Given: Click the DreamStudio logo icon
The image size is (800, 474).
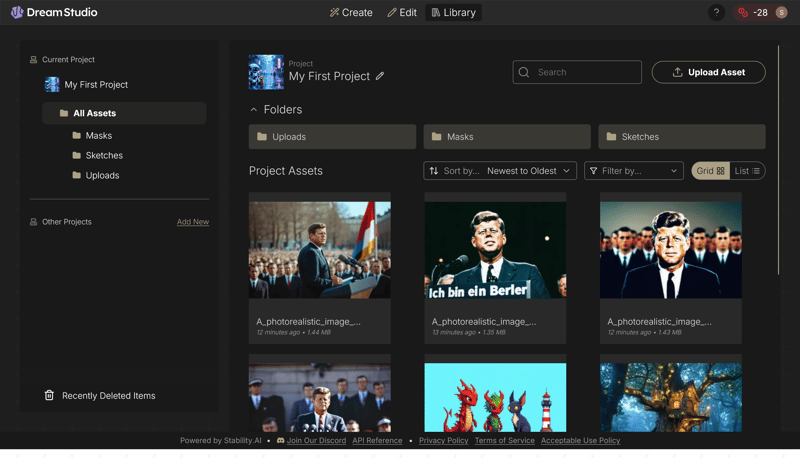Looking at the screenshot, I should [x=17, y=13].
